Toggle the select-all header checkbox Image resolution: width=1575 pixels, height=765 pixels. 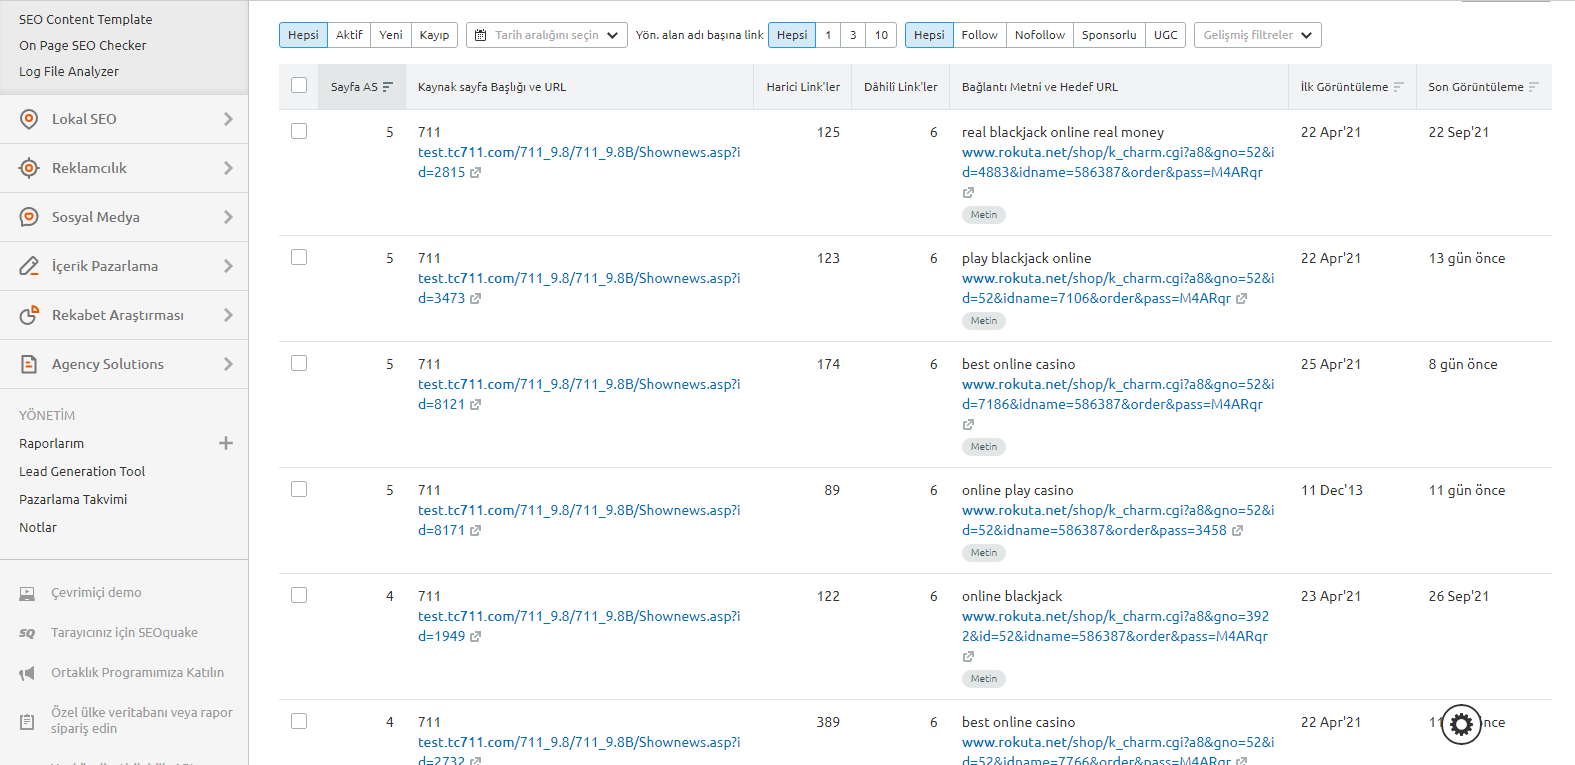pos(299,85)
